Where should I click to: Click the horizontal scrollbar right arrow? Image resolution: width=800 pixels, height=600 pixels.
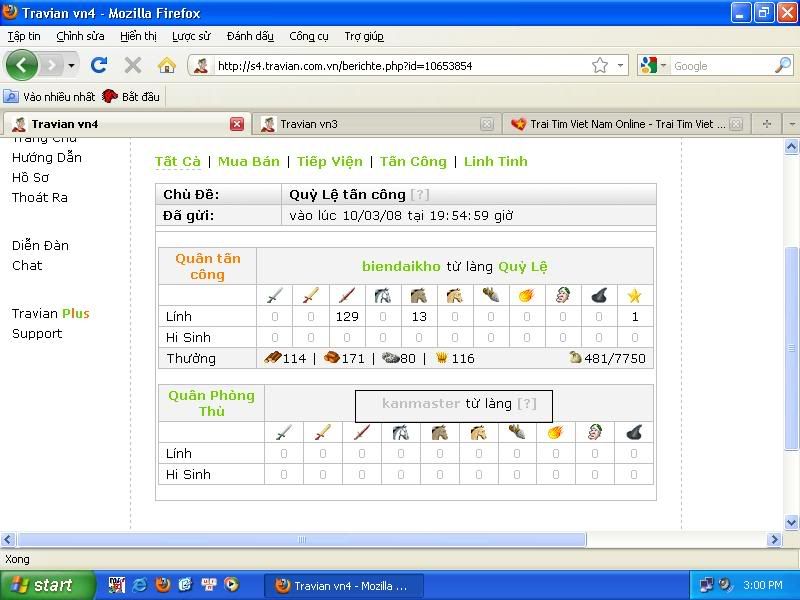click(x=774, y=539)
